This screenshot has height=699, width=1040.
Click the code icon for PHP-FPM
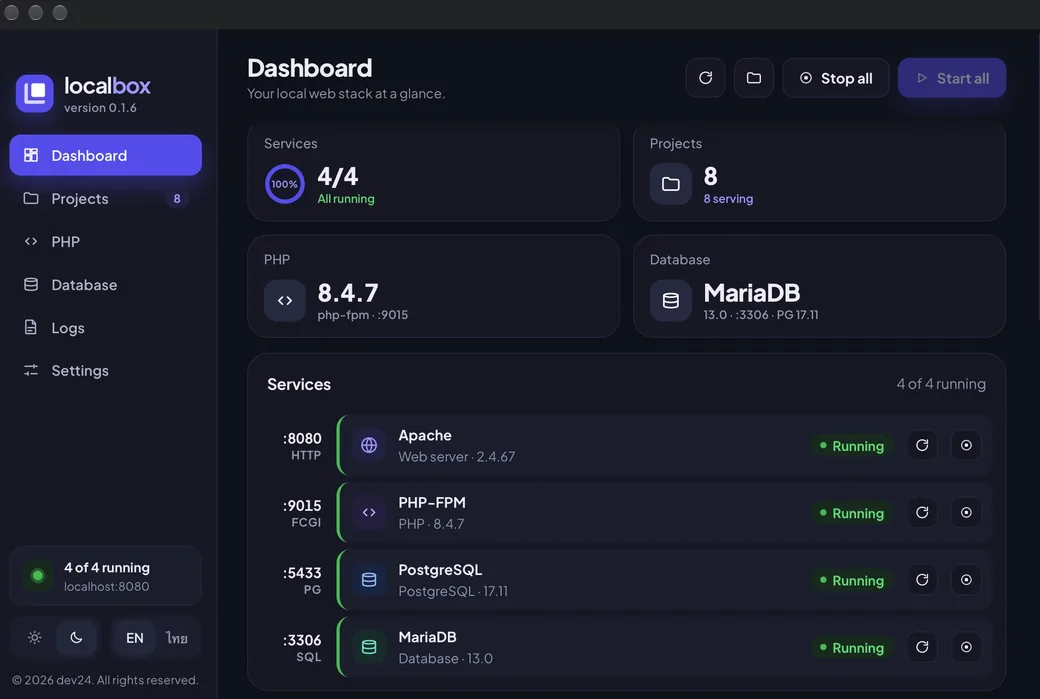369,513
